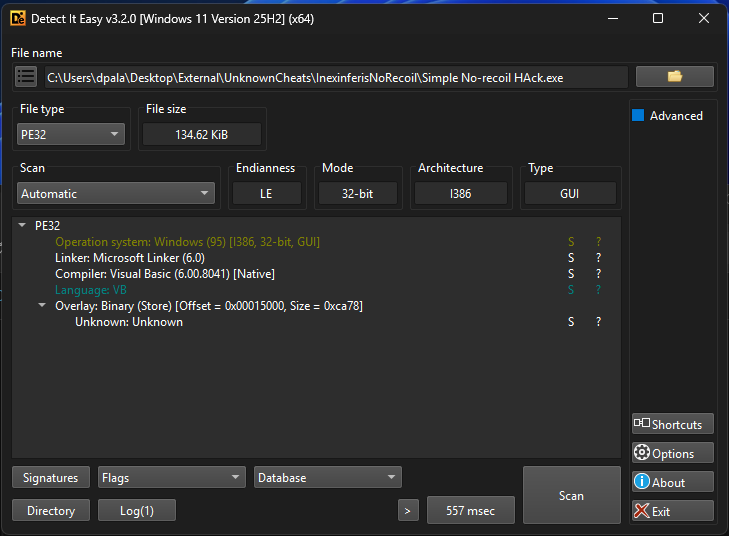Image resolution: width=729 pixels, height=536 pixels.
Task: Click the ? link on the Linker row
Action: (598, 258)
